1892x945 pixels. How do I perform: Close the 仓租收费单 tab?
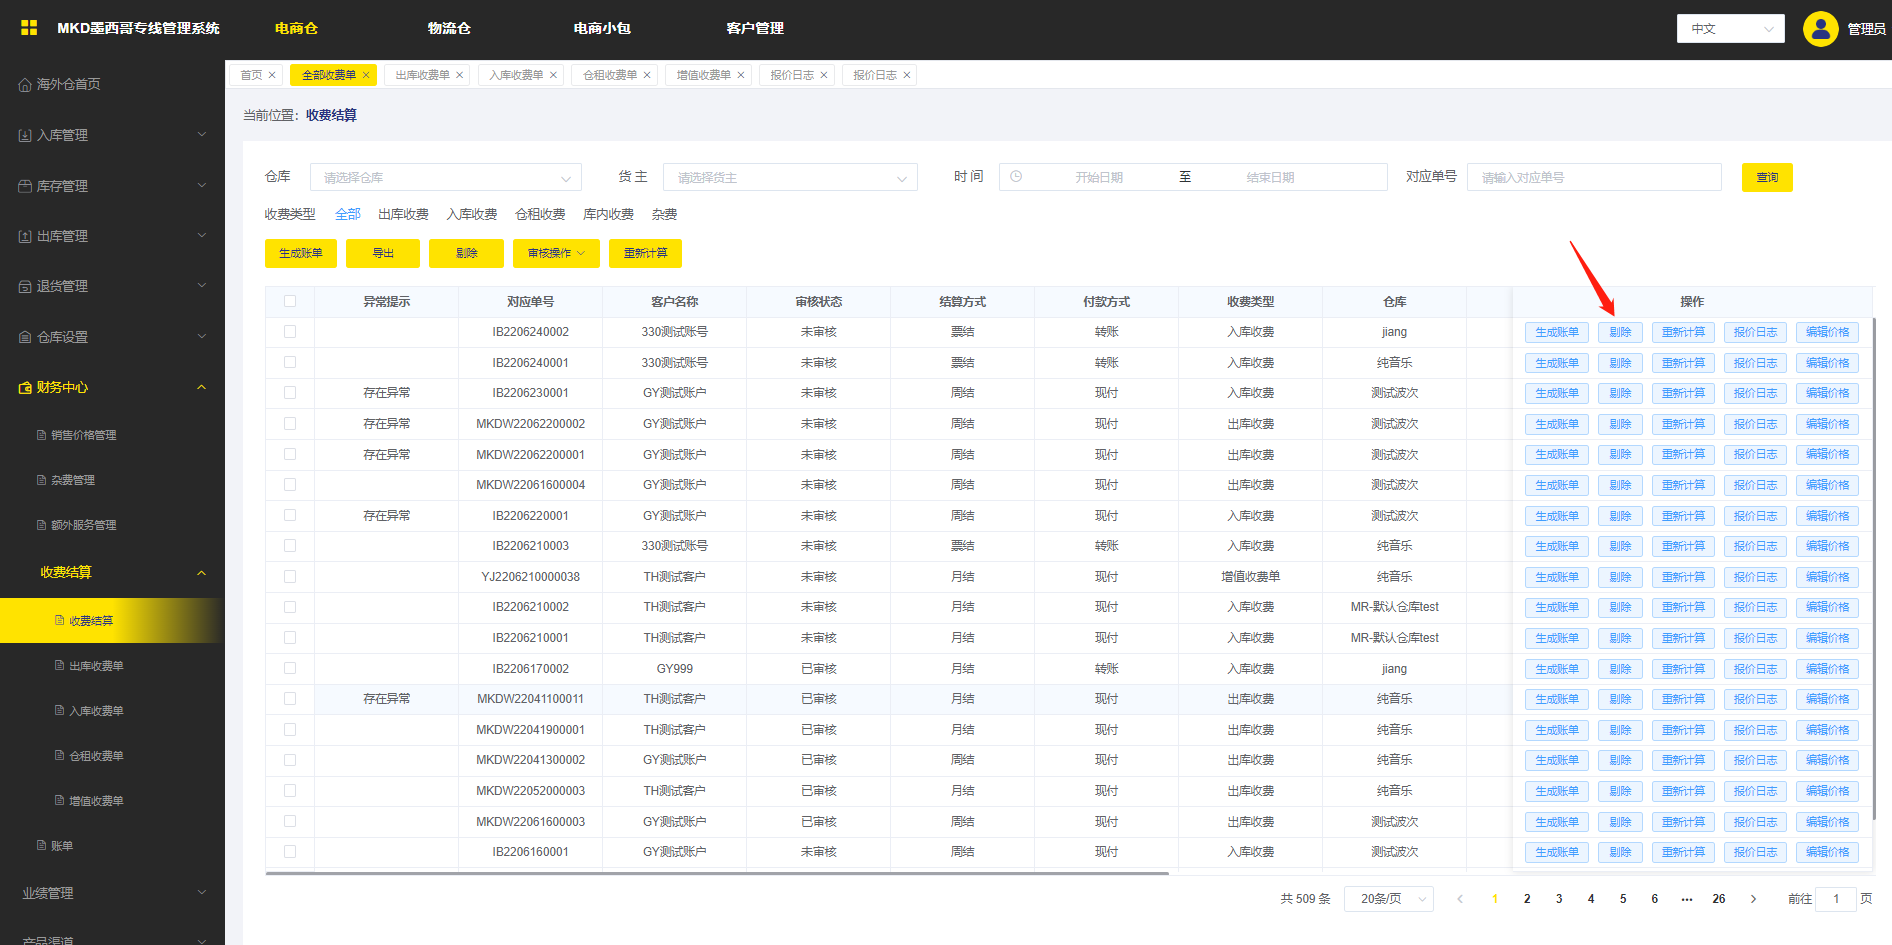click(647, 75)
